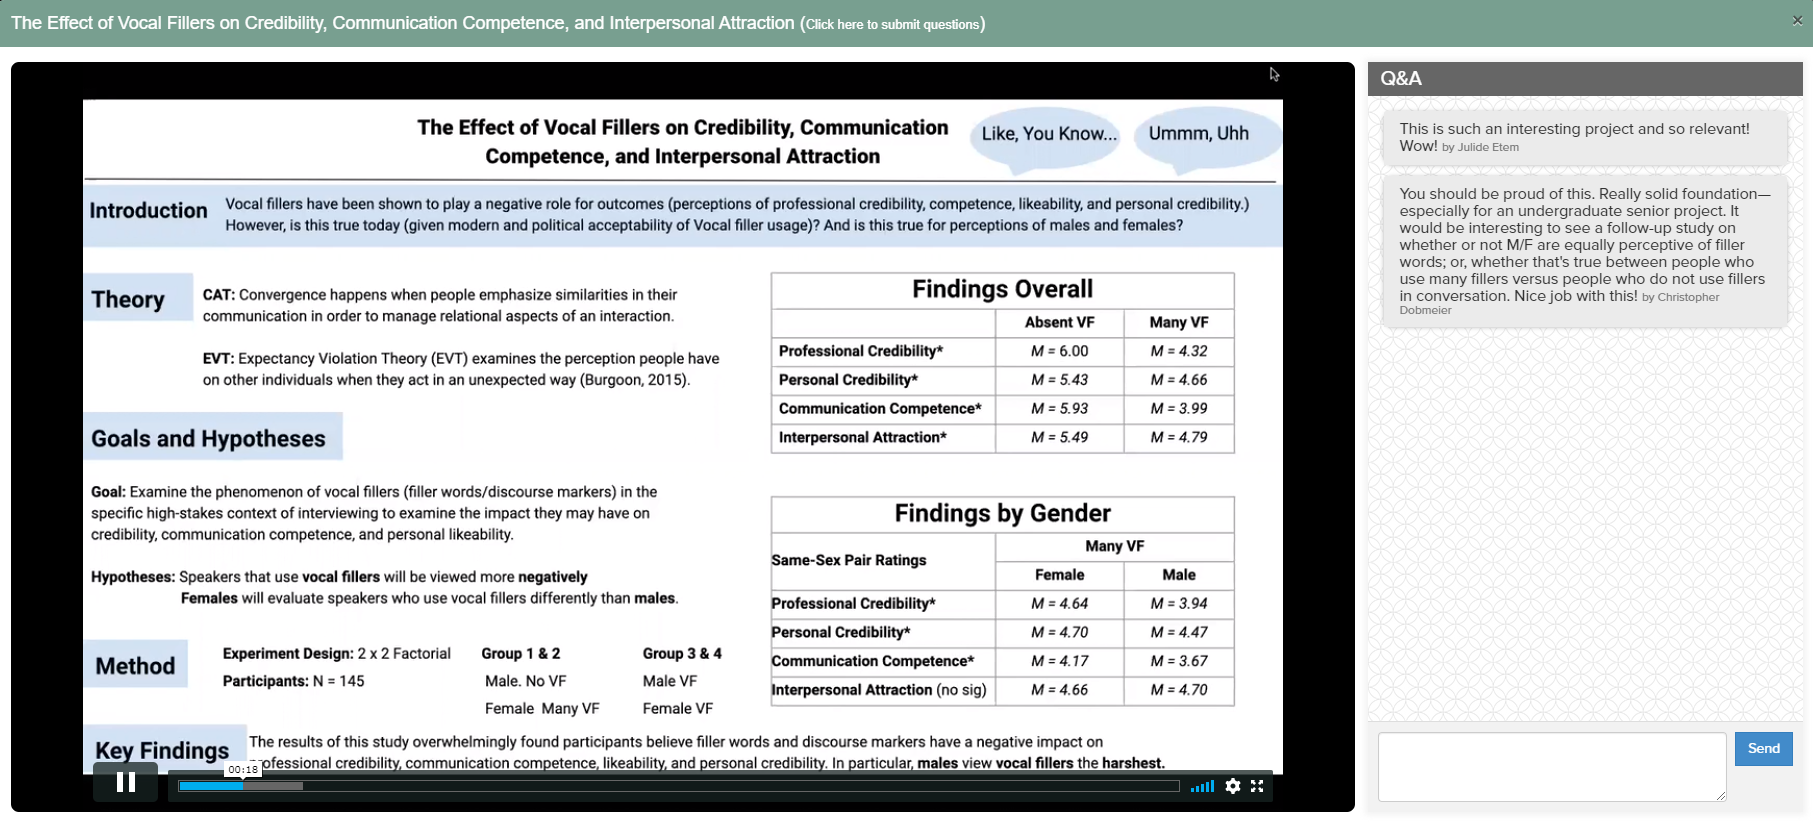This screenshot has width=1813, height=825.
Task: Click the 00:18 timestamp tooltip
Action: click(x=243, y=770)
